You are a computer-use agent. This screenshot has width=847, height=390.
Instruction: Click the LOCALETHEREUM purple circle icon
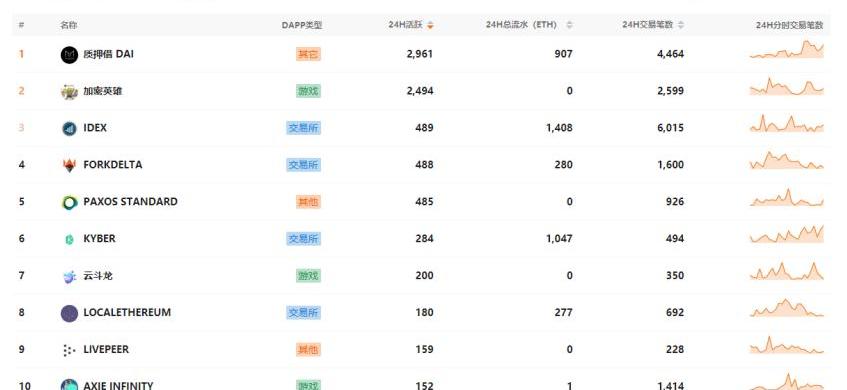click(69, 313)
